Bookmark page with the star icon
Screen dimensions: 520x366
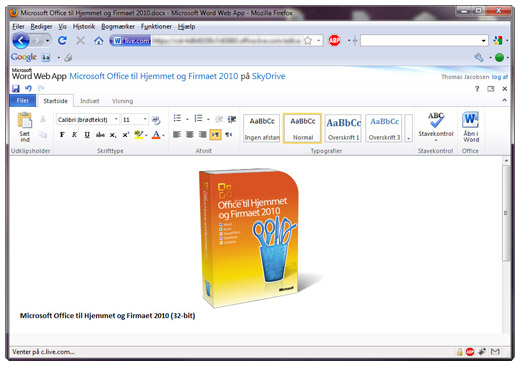(308, 41)
